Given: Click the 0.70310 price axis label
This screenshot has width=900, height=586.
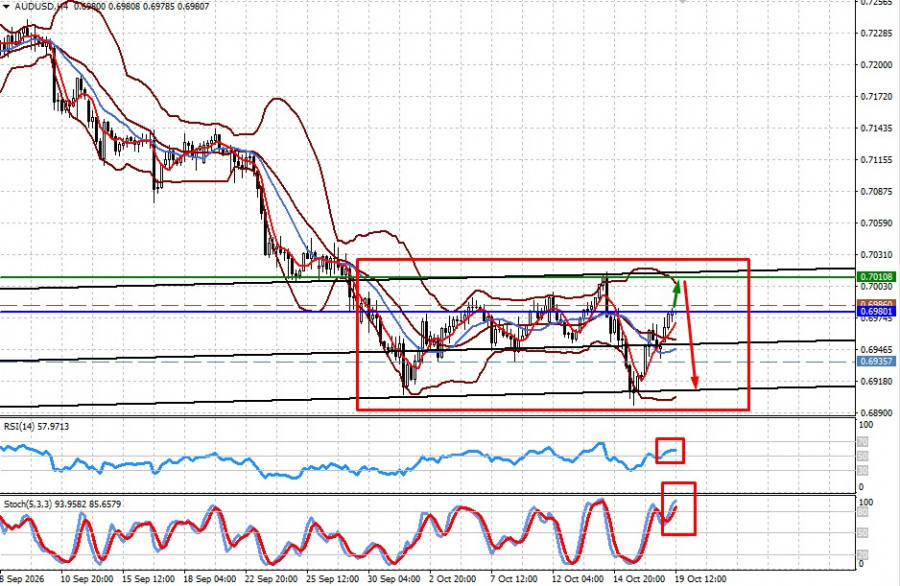Looking at the screenshot, I should tap(876, 254).
